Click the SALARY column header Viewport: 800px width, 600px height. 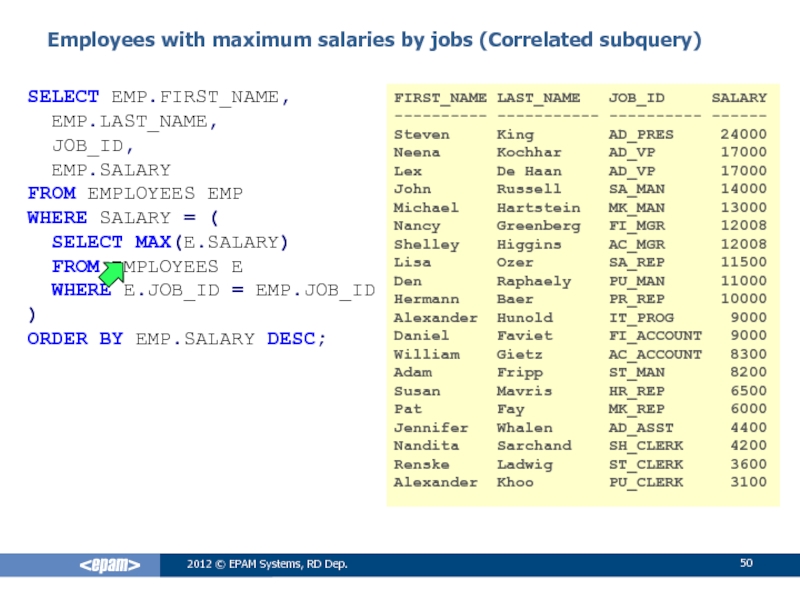tap(739, 97)
